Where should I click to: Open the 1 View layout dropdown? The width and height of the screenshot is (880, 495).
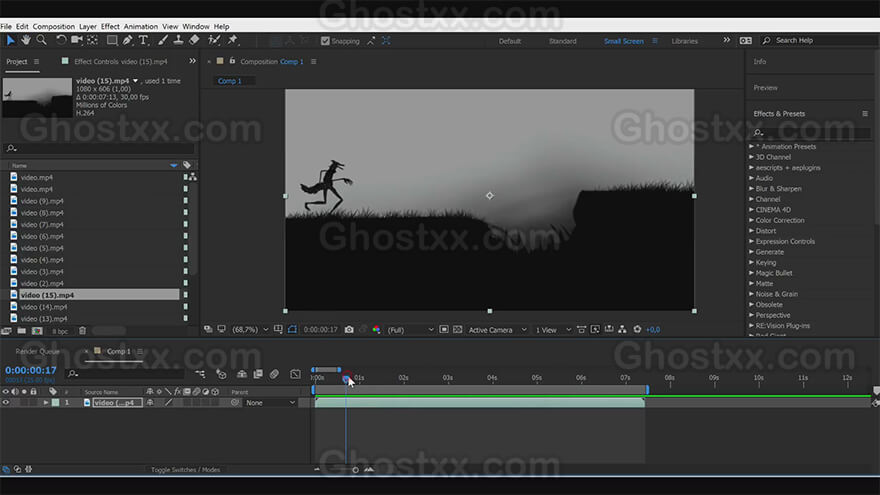[x=553, y=329]
